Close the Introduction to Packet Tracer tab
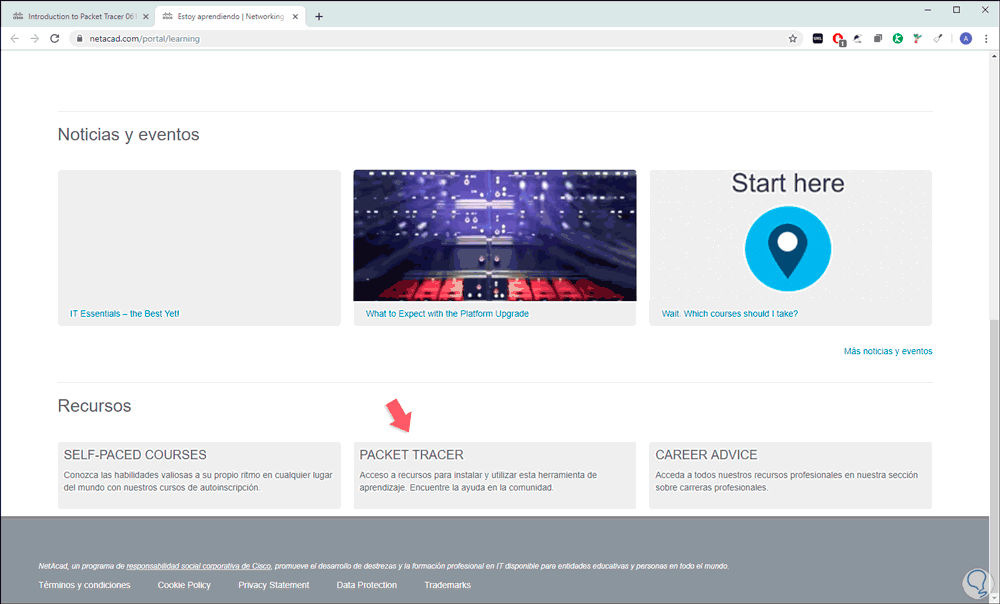This screenshot has width=1000, height=604. pyautogui.click(x=145, y=17)
